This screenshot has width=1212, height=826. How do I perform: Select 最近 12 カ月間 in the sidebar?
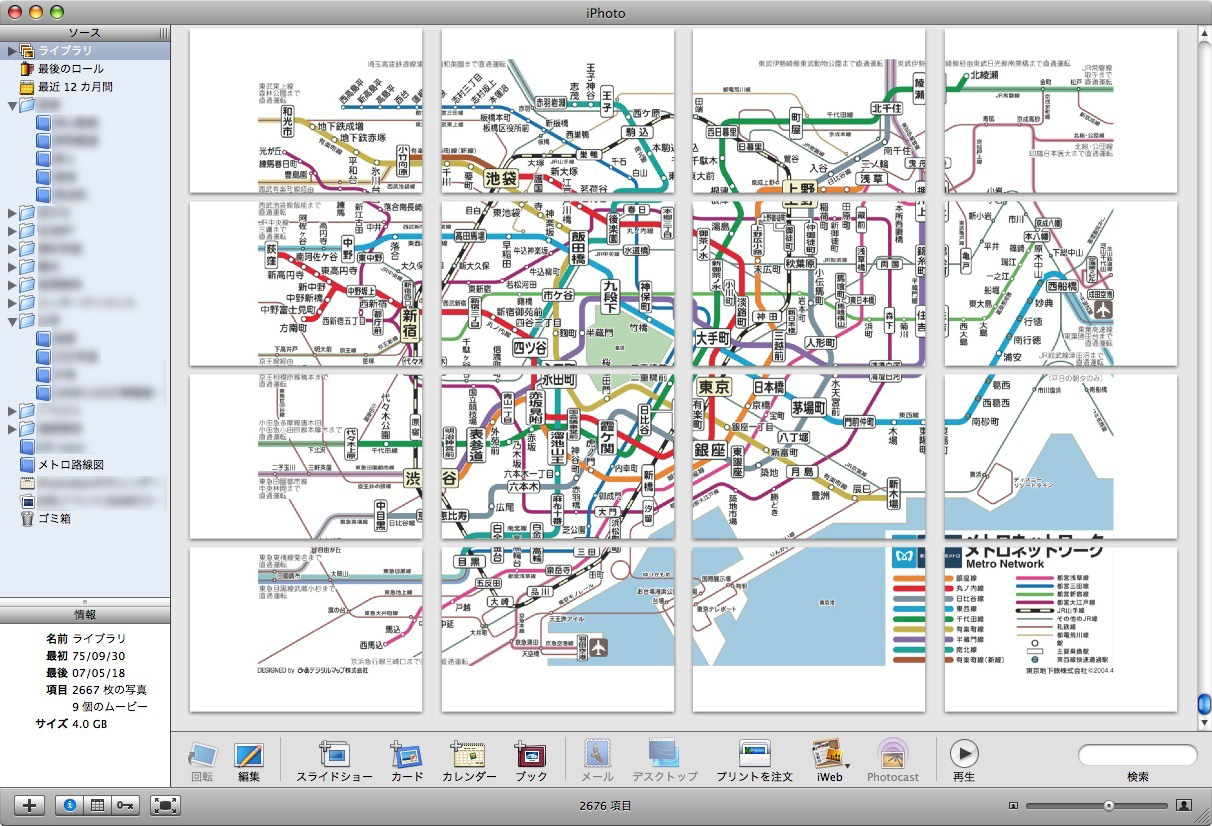(85, 87)
